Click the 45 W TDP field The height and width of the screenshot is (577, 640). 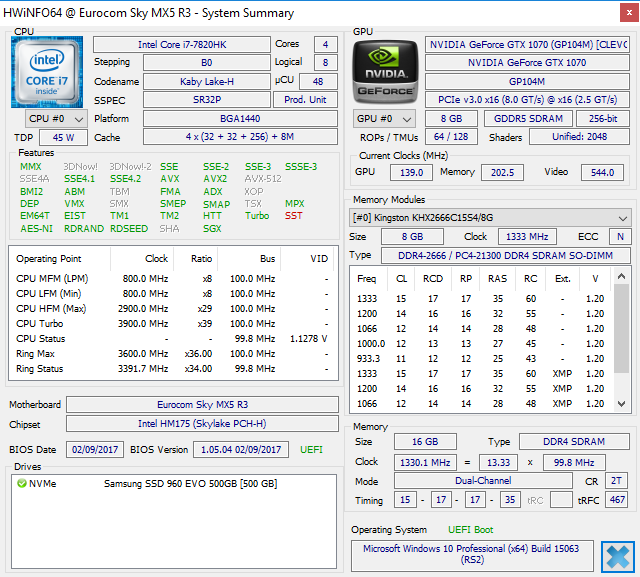pos(63,138)
